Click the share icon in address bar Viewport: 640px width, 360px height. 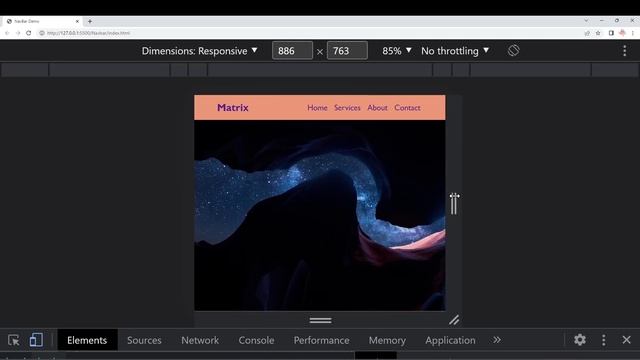(x=587, y=33)
